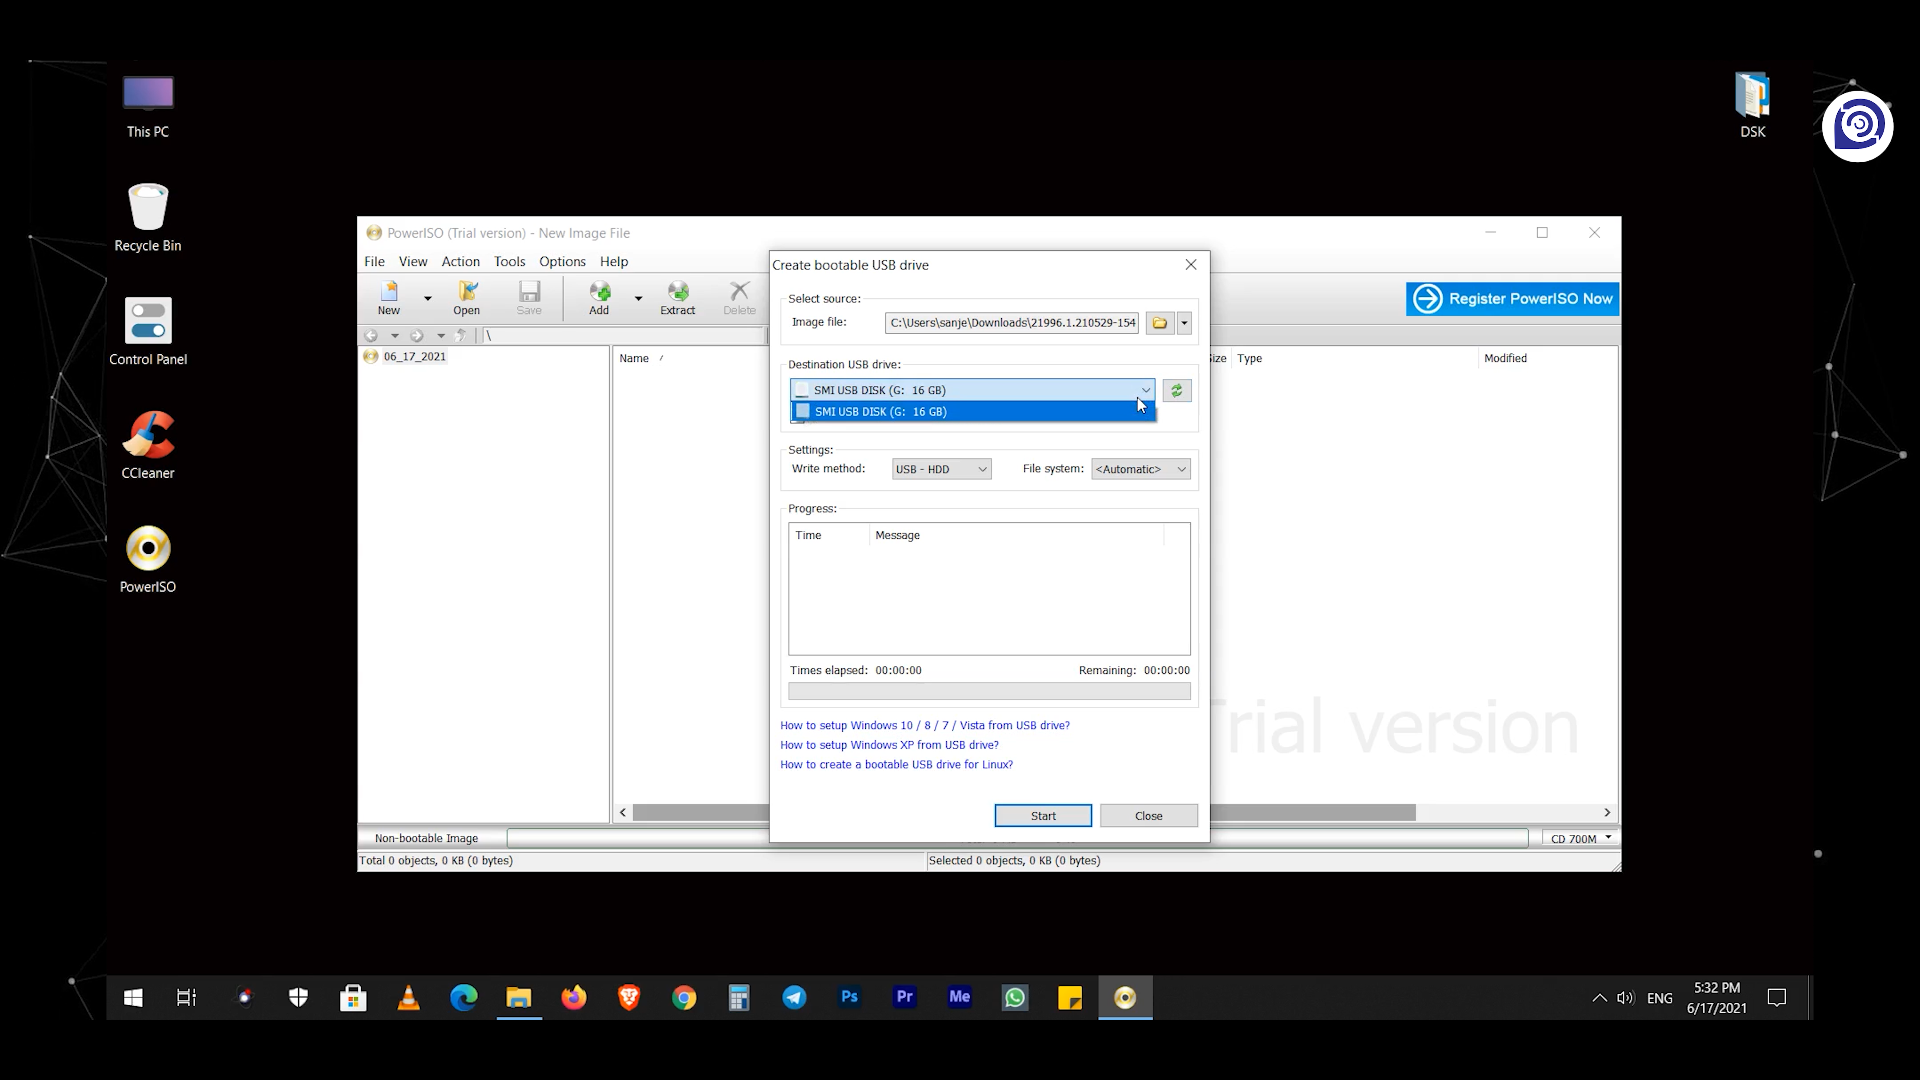This screenshot has width=1920, height=1080.
Task: Expand the Forward history dropdown arrow
Action: 441,336
